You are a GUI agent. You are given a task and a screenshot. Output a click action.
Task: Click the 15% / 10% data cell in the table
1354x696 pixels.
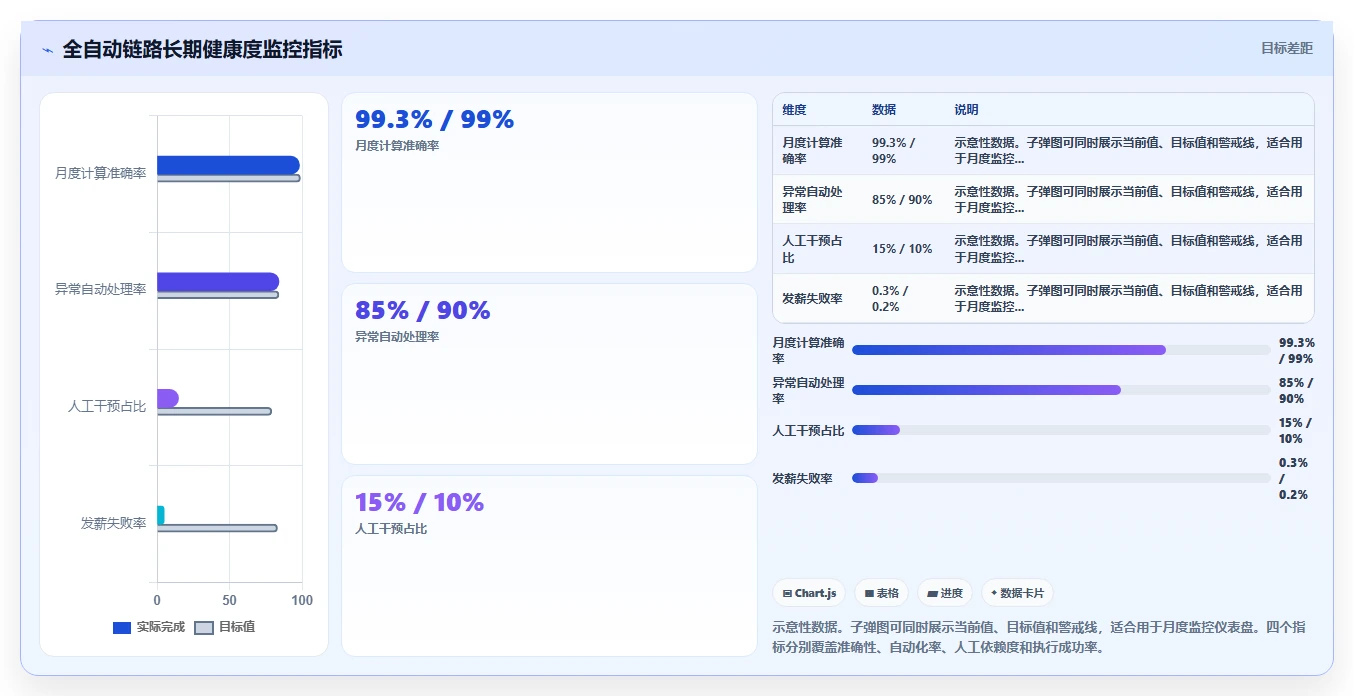click(x=902, y=249)
